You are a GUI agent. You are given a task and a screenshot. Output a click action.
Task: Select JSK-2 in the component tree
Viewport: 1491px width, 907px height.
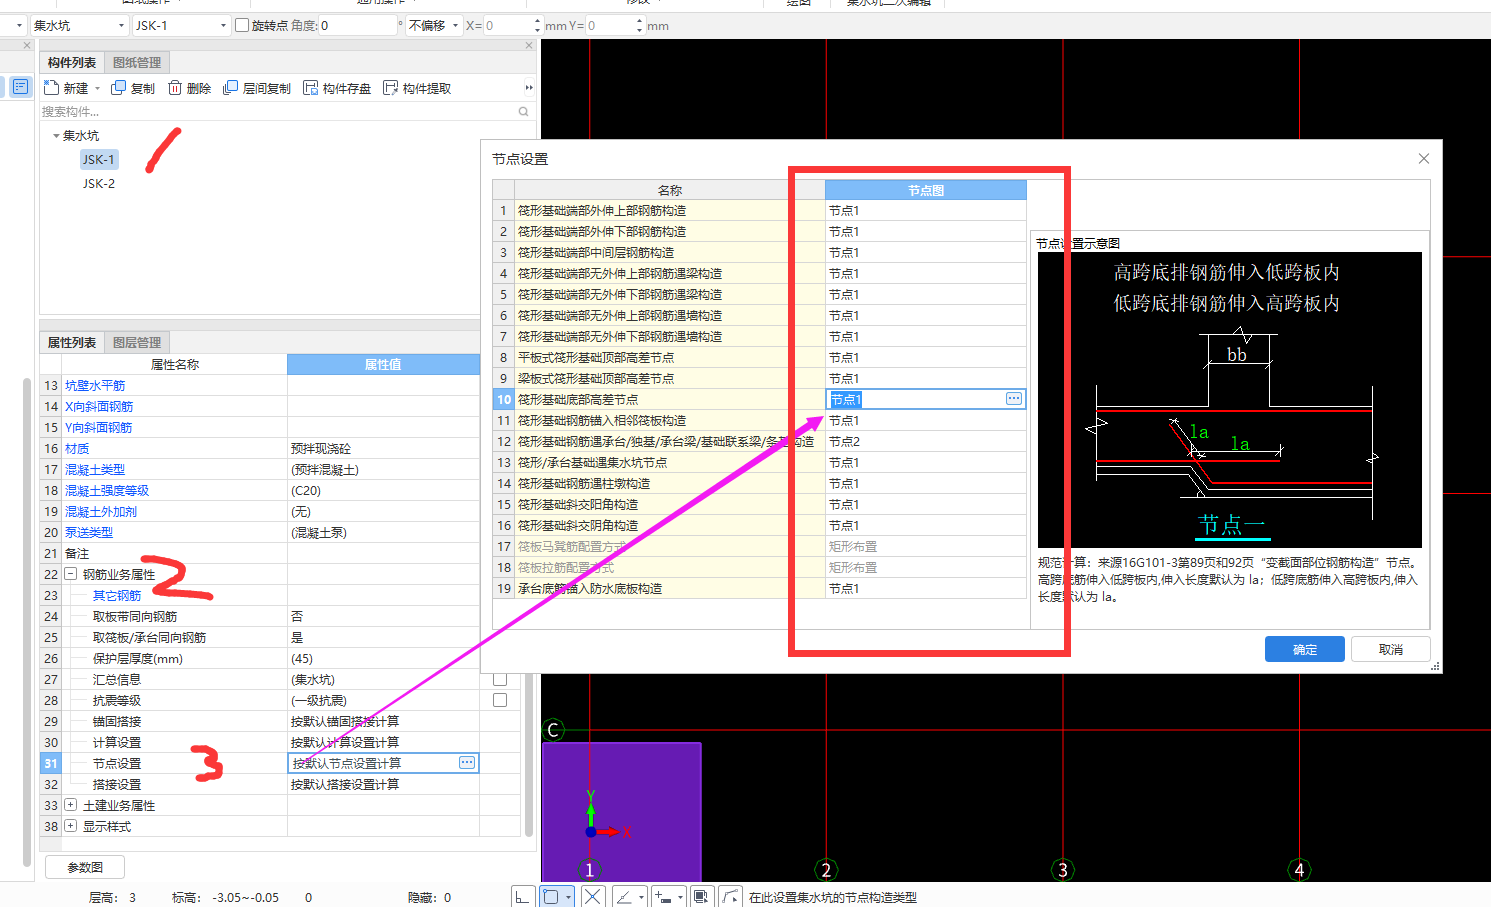98,183
